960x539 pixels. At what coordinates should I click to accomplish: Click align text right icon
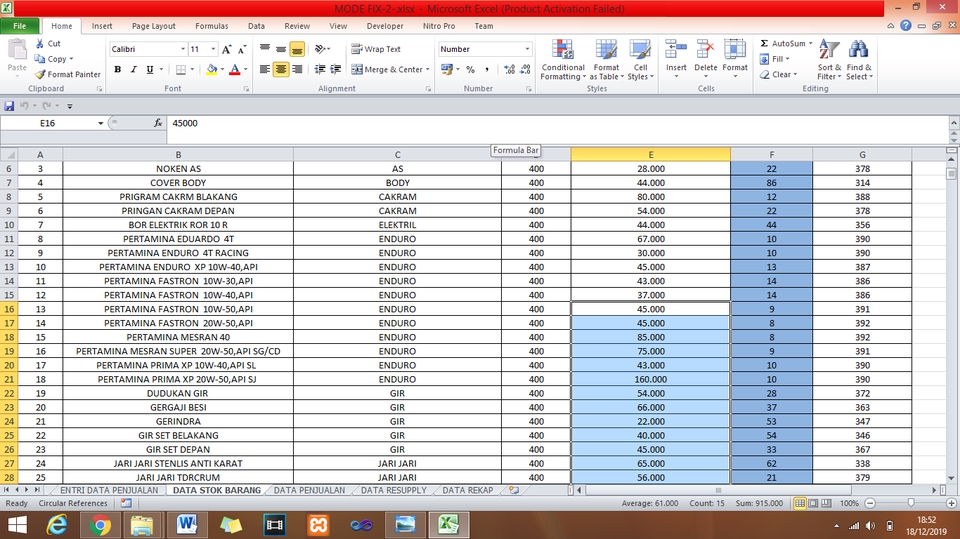[297, 69]
